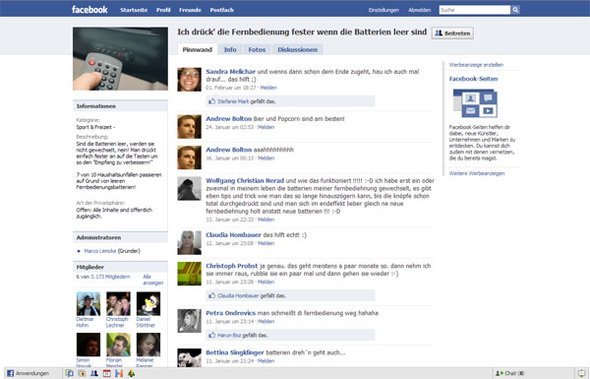Click the Facebook logo at top
The height and width of the screenshot is (379, 590).
90,9
